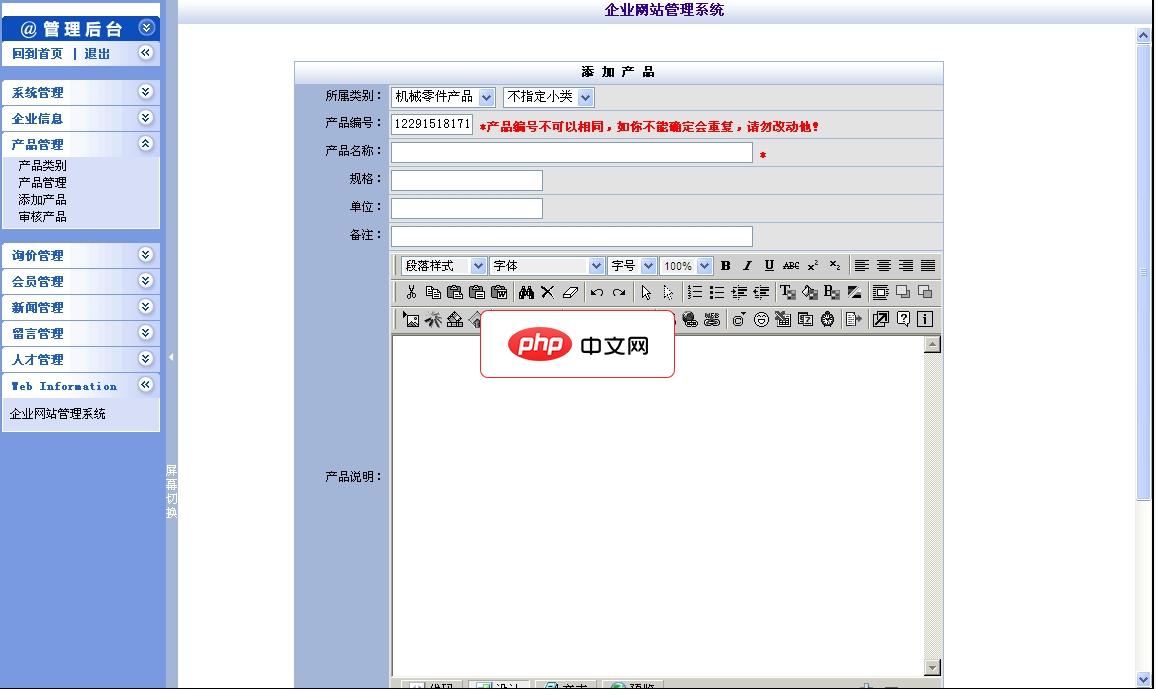Insert a numbered list
1156x689 pixels.
point(695,293)
